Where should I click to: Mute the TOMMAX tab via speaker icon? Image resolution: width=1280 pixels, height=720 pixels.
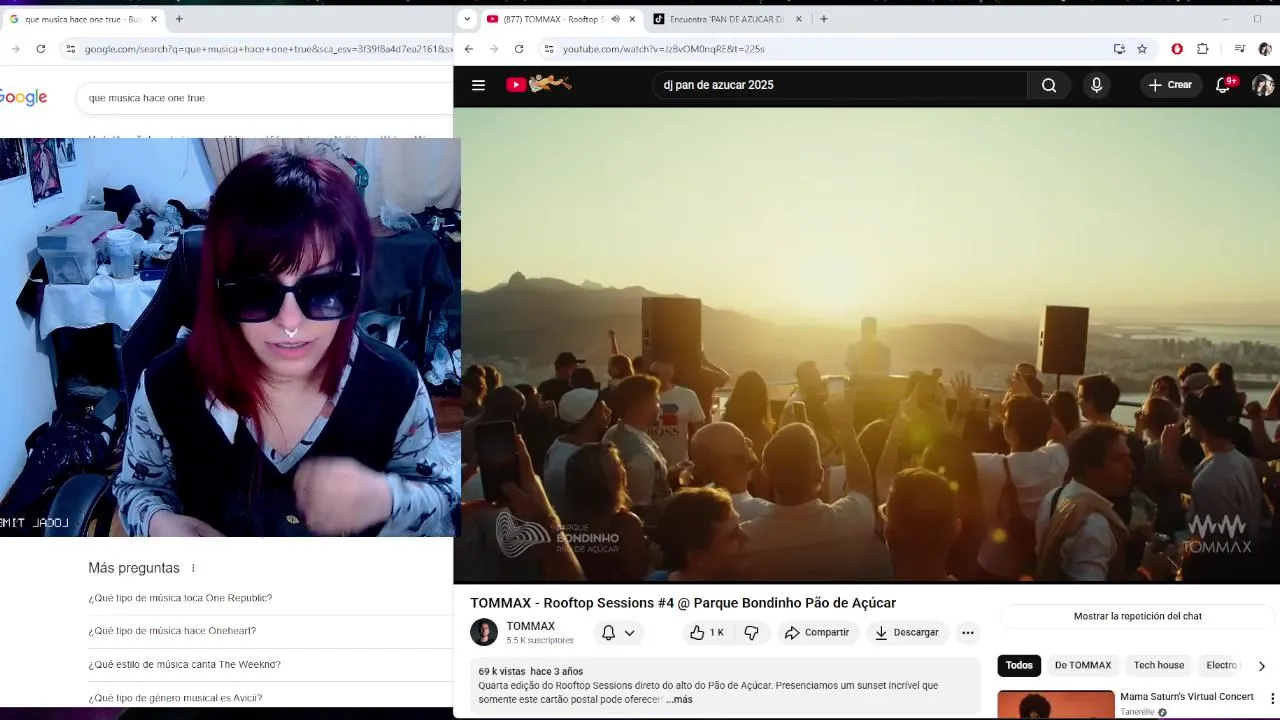(615, 19)
